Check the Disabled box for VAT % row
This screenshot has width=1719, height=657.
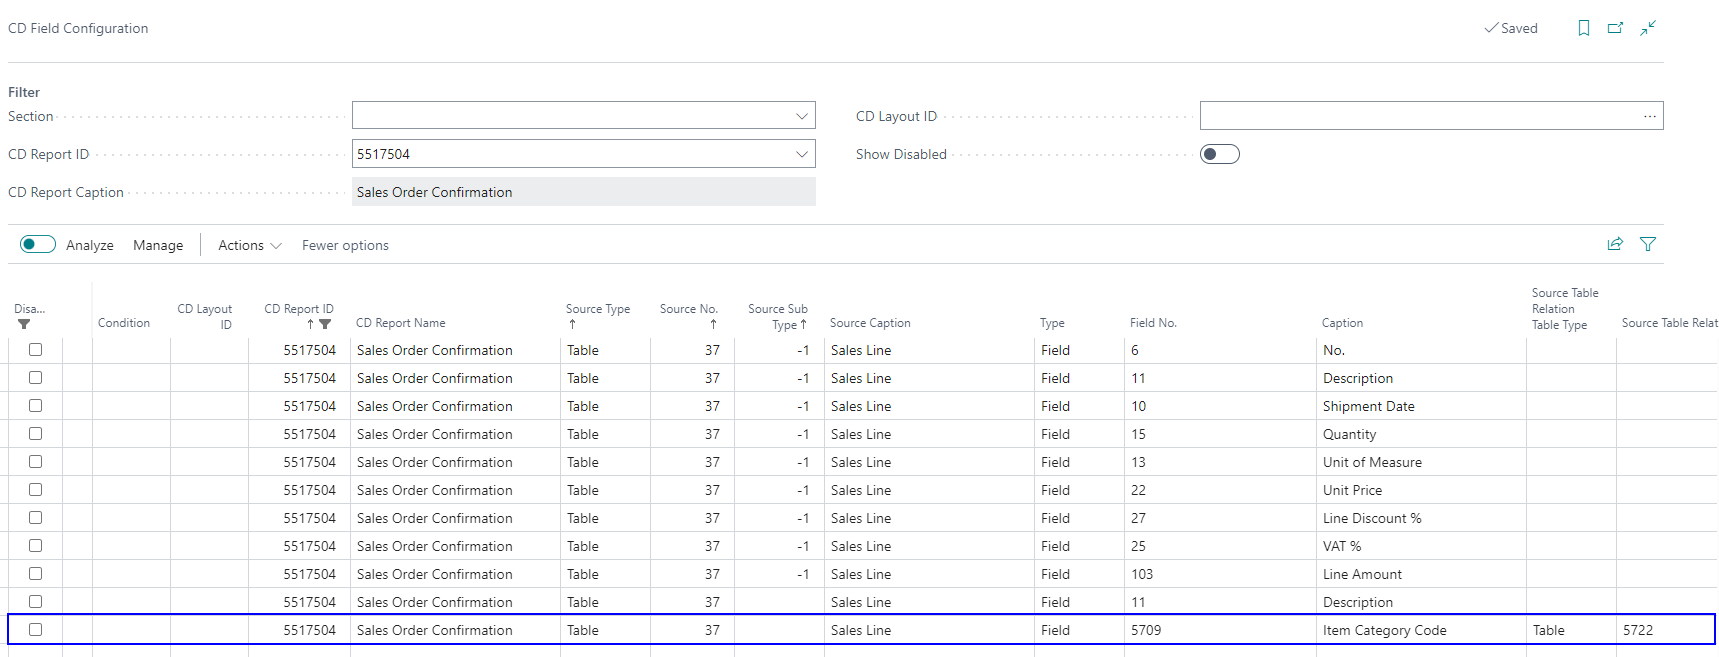[36, 546]
